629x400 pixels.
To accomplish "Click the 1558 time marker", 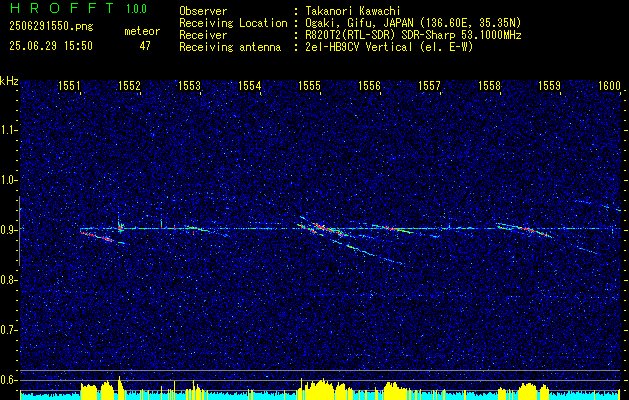I will [x=489, y=85].
